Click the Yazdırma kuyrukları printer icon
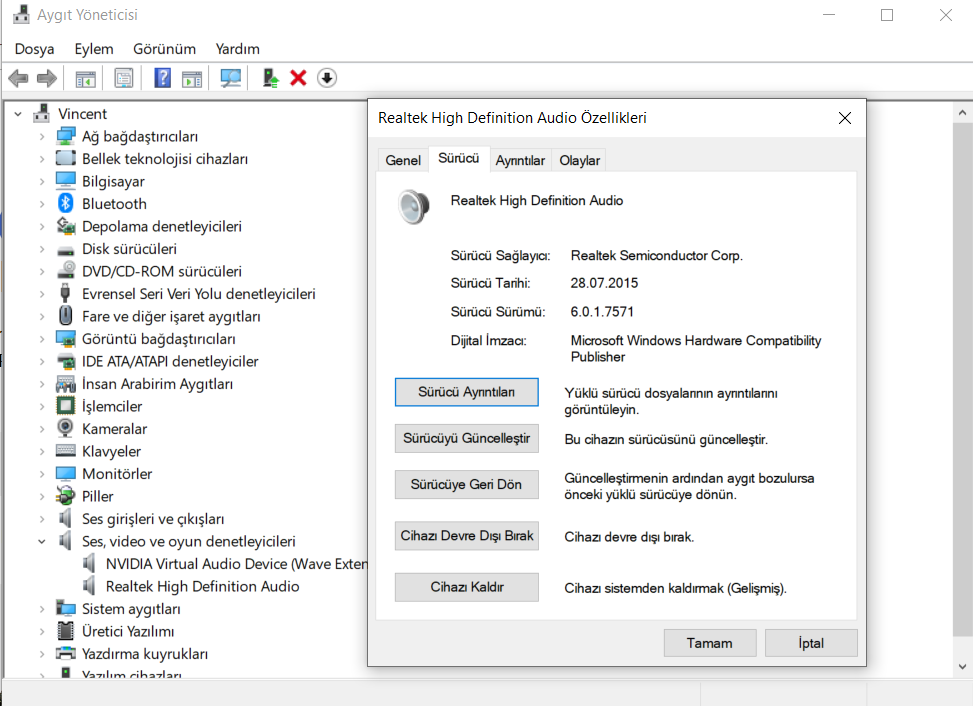This screenshot has height=706, width=973. click(65, 653)
